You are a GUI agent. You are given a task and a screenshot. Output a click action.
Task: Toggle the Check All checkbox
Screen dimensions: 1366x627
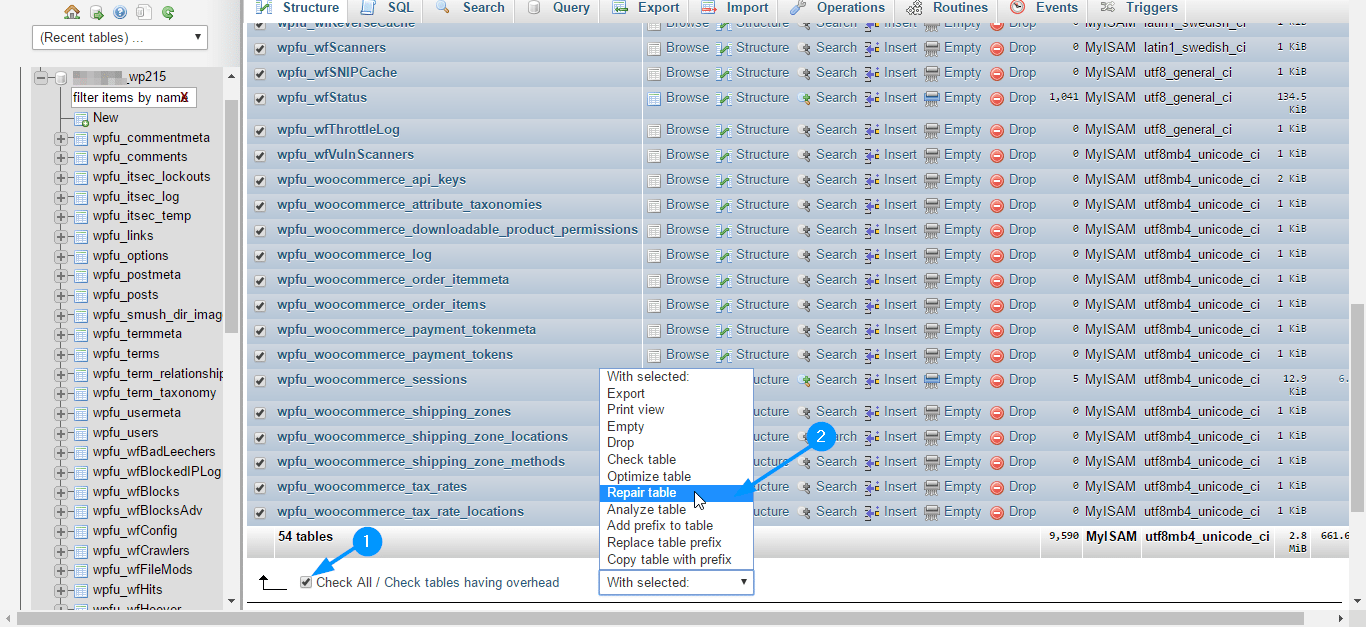(x=306, y=582)
